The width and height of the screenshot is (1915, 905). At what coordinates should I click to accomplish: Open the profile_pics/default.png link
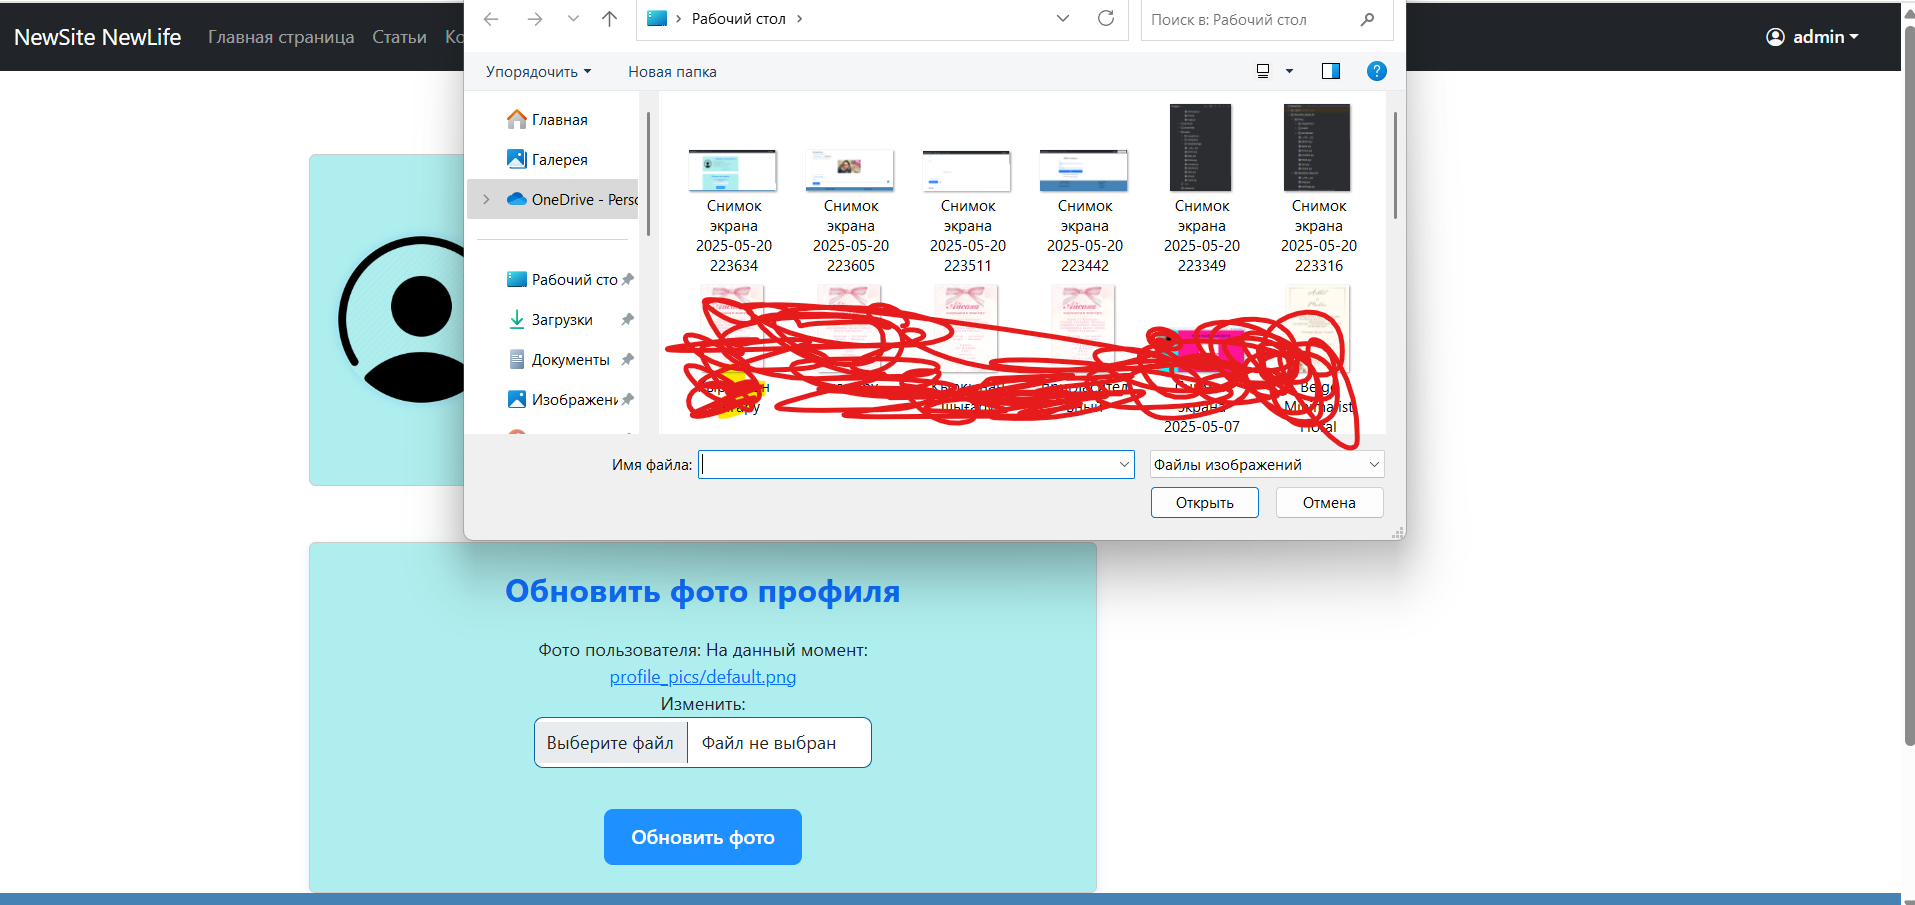[x=702, y=677]
